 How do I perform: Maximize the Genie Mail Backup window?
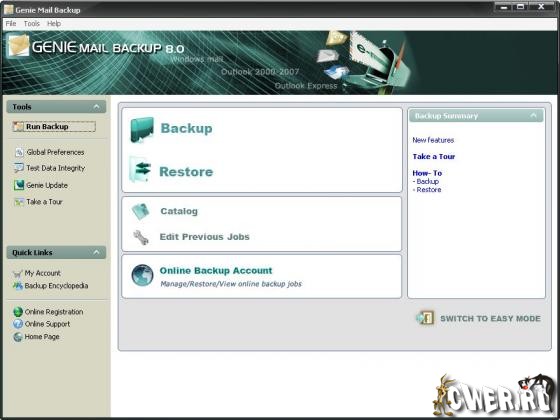(x=521, y=7)
